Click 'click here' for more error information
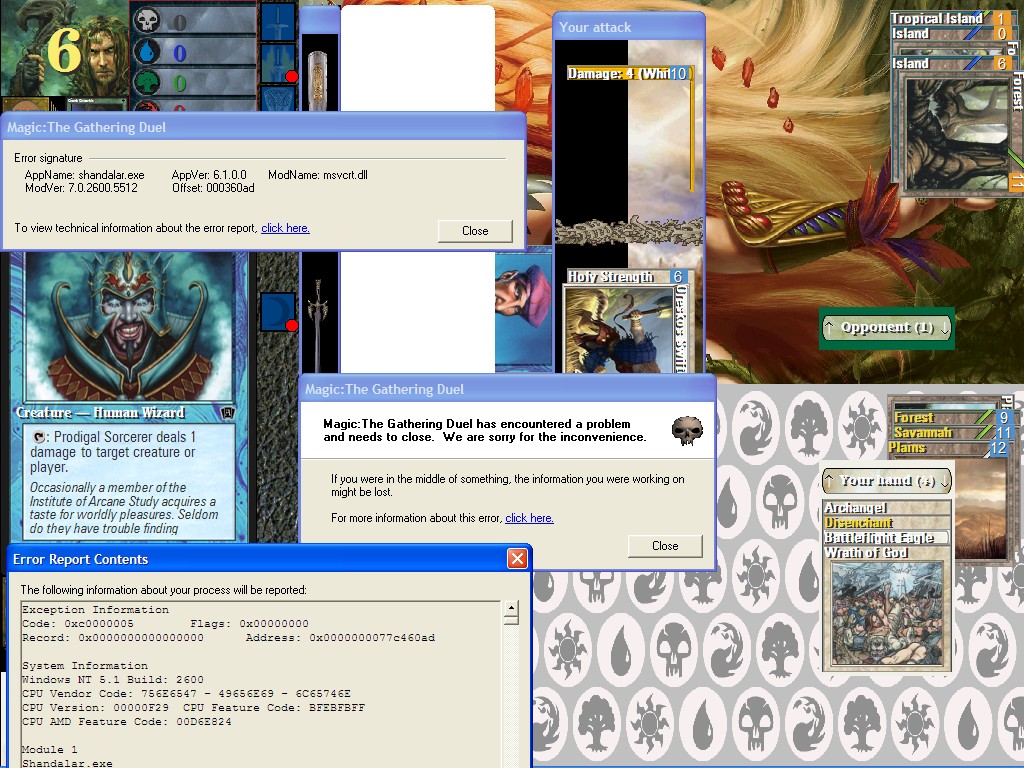This screenshot has width=1024, height=768. 529,518
